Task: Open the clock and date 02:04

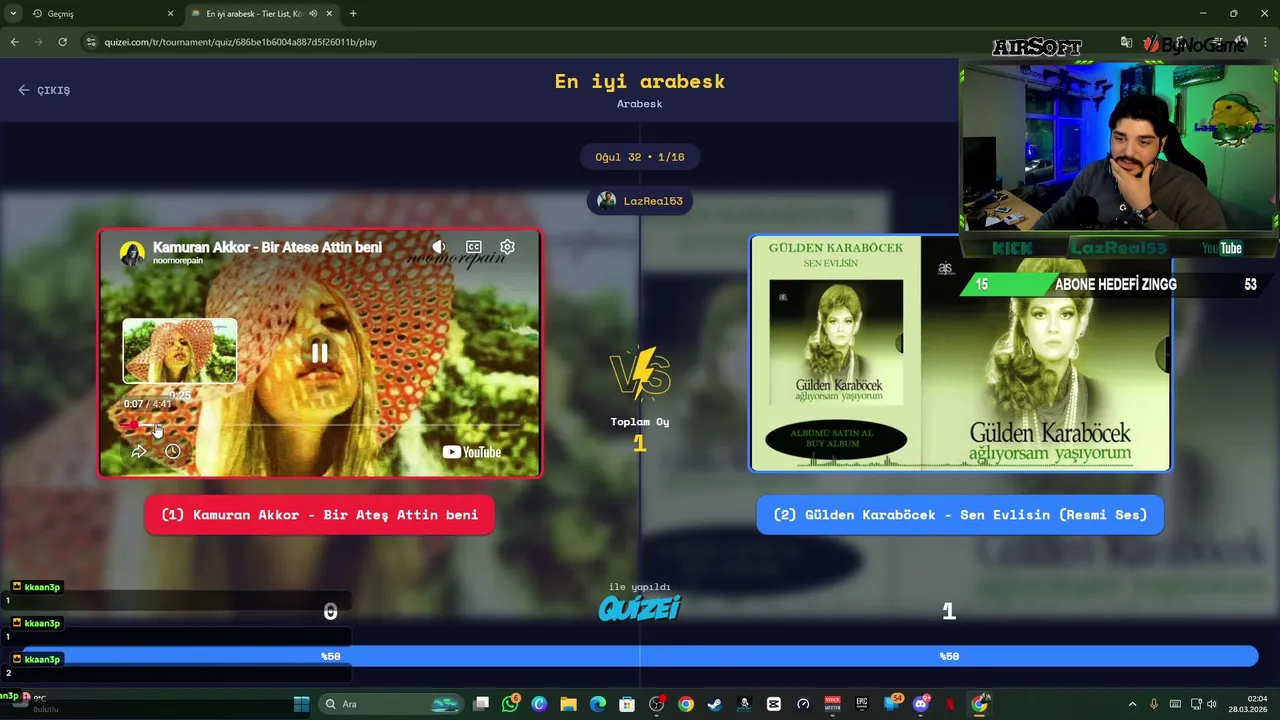Action: 1248,704
